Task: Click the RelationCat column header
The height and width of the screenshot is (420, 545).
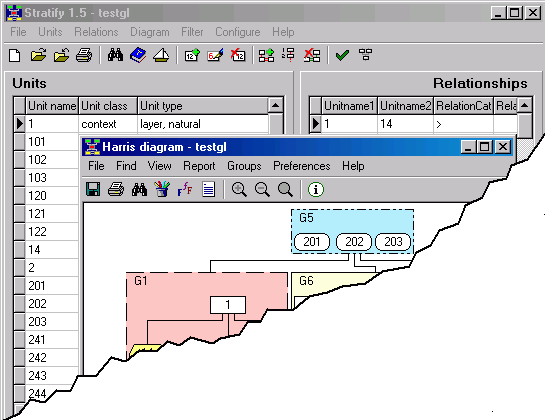Action: [x=464, y=106]
